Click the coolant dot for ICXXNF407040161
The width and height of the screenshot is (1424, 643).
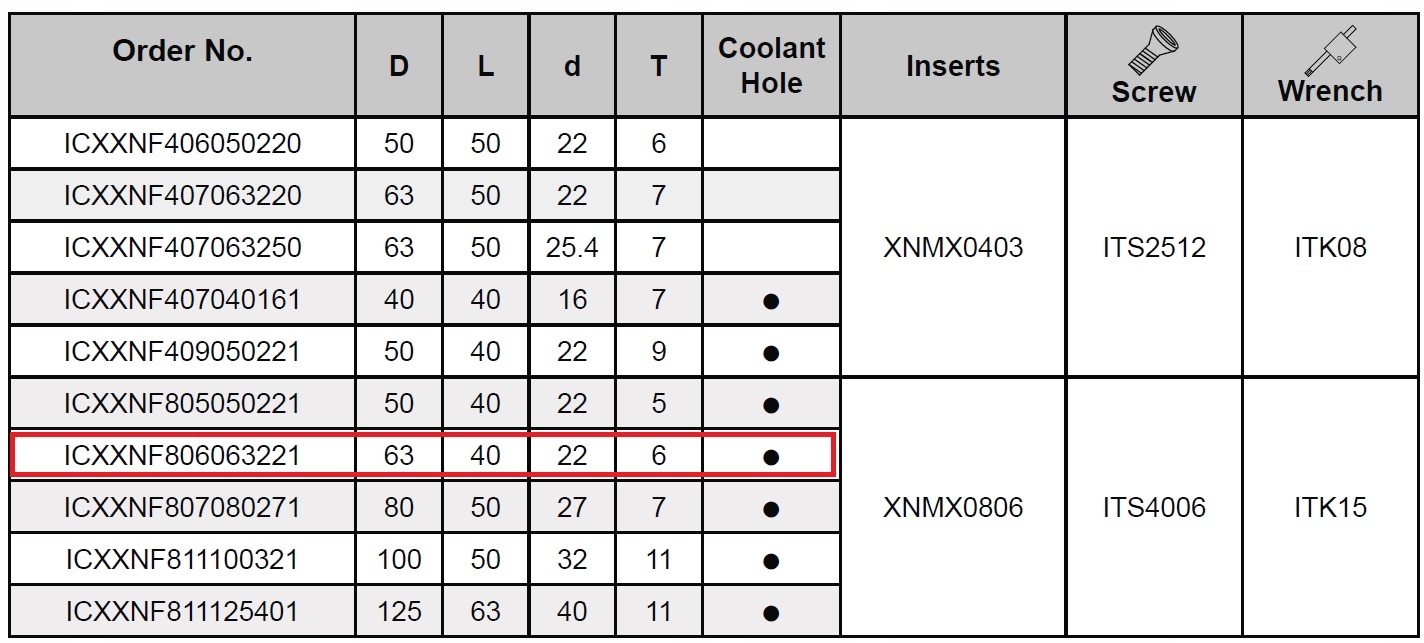point(770,300)
